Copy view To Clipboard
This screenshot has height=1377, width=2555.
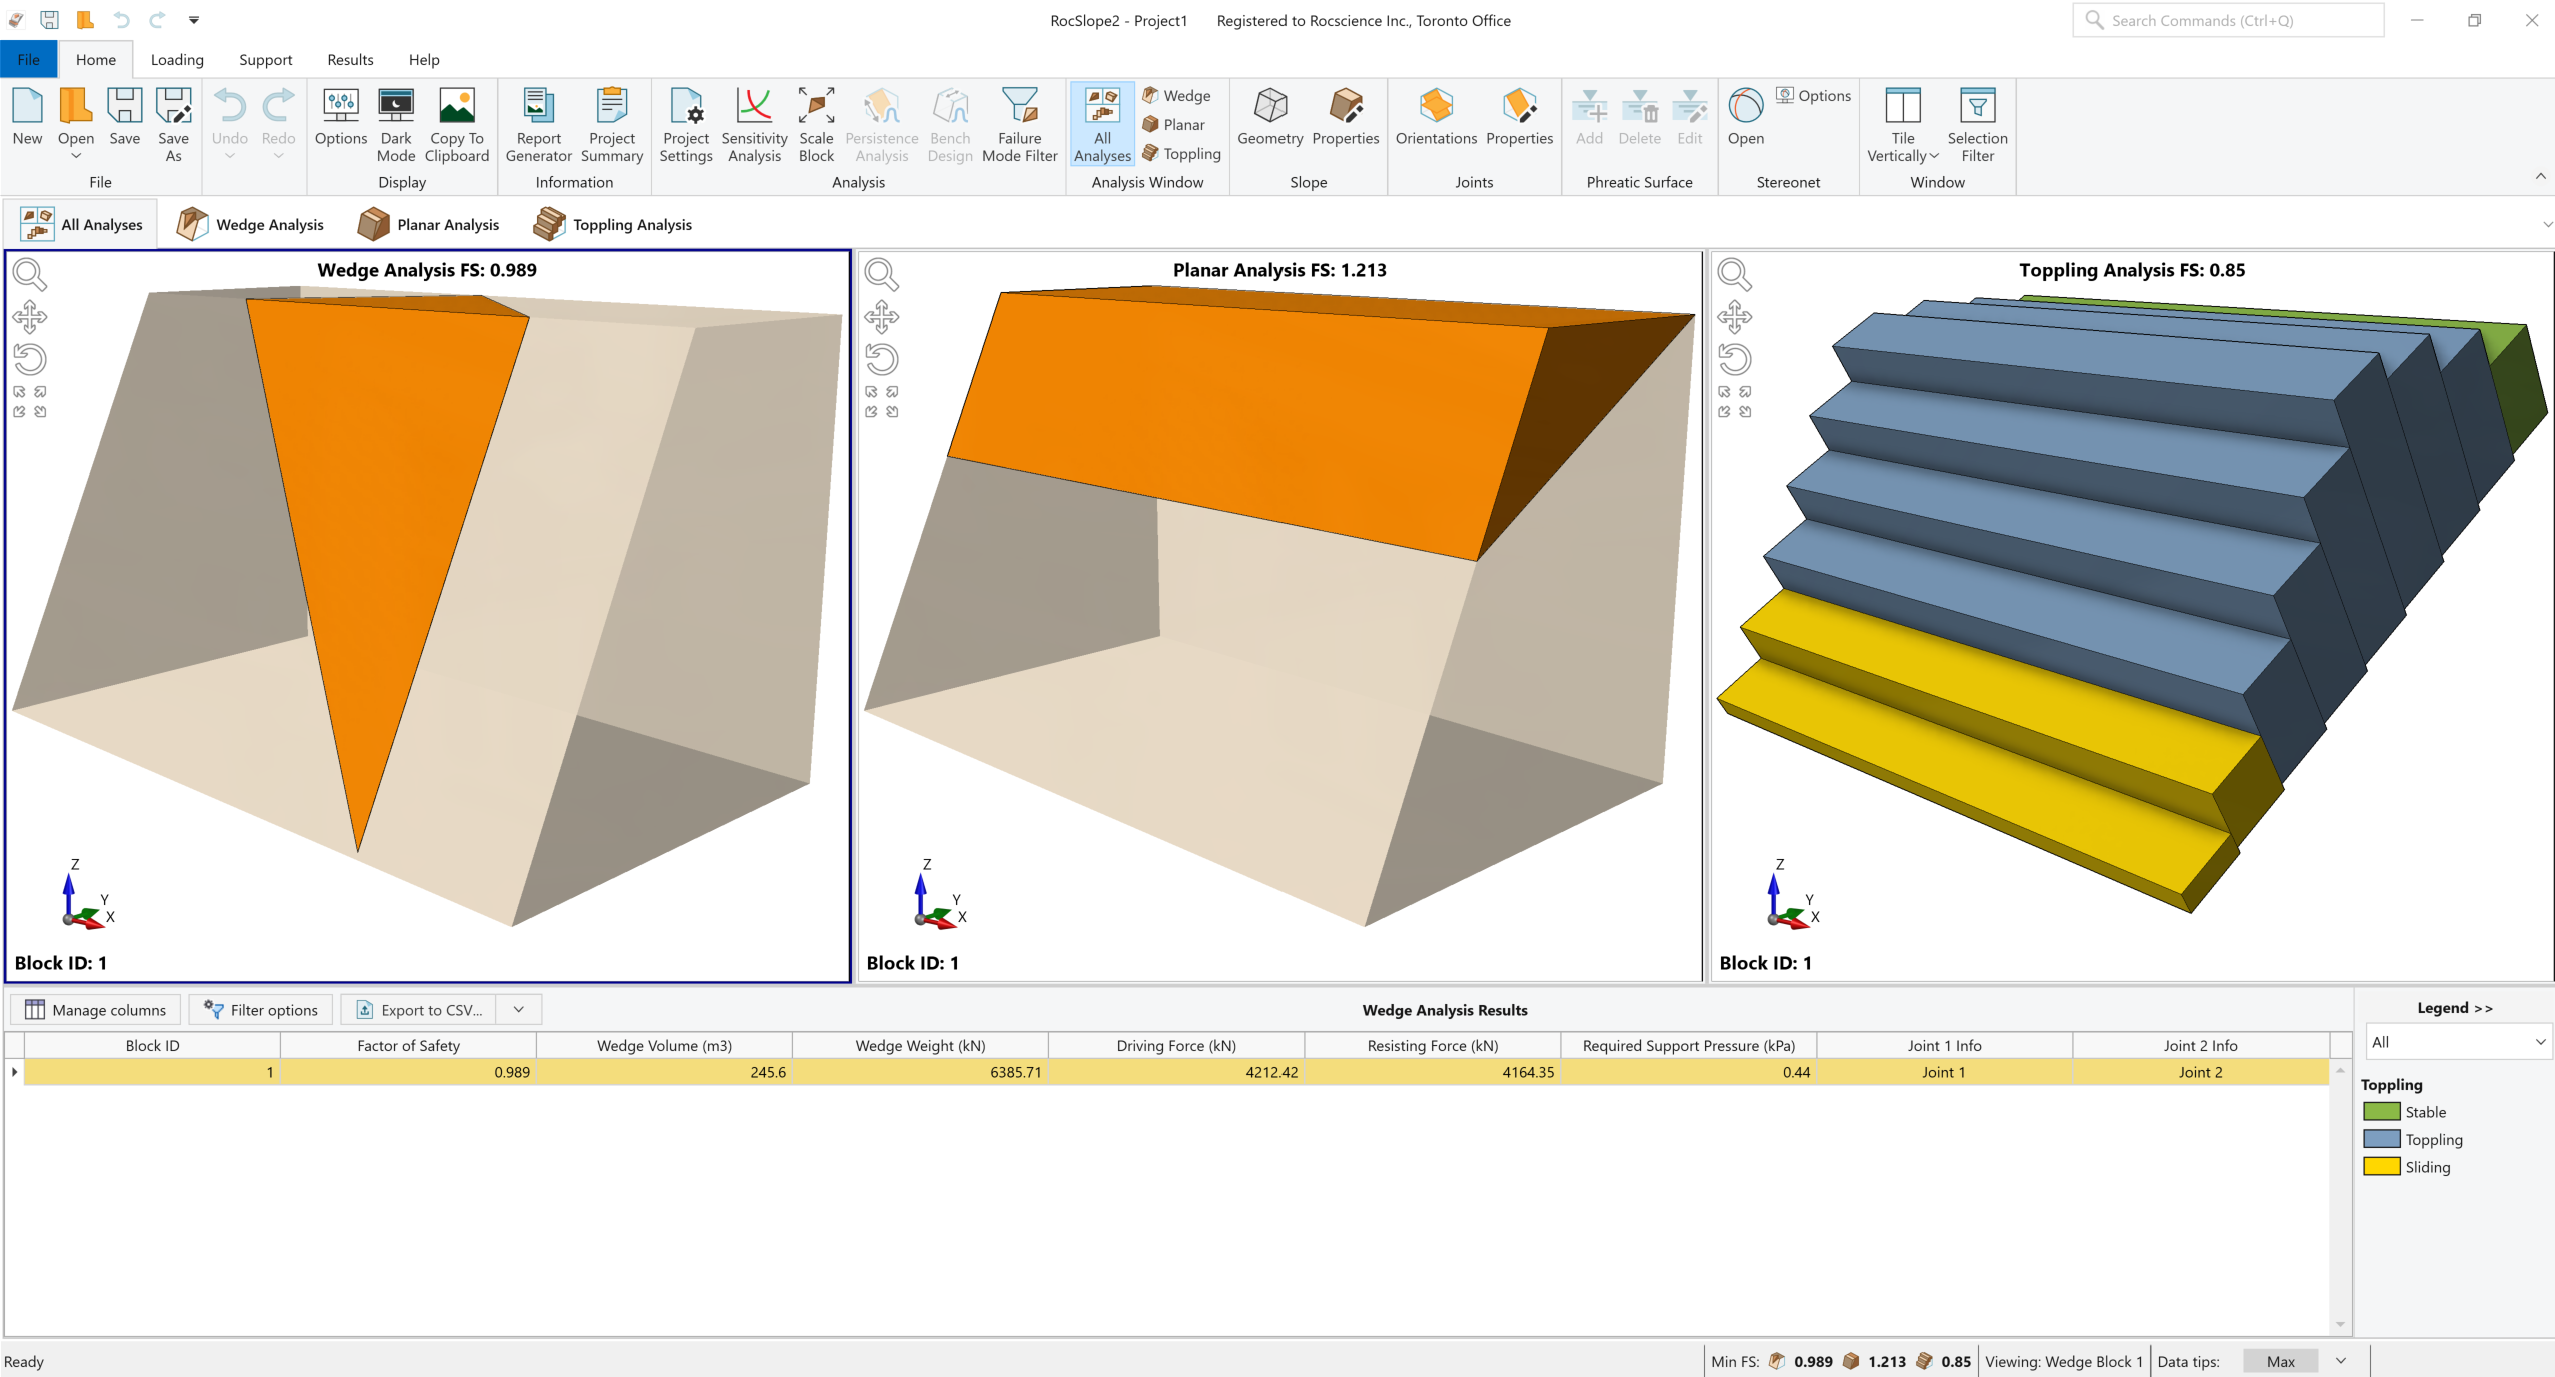click(x=457, y=124)
